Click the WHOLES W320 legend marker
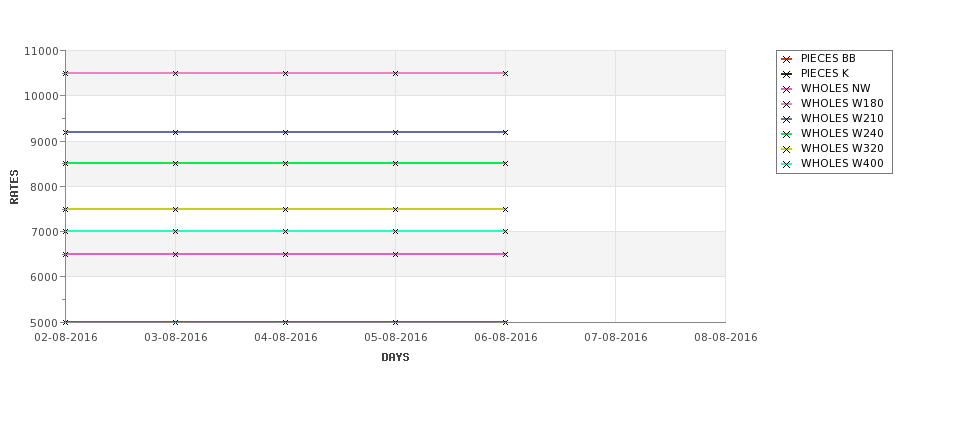Screen dimensions: 975x429 [x=787, y=149]
